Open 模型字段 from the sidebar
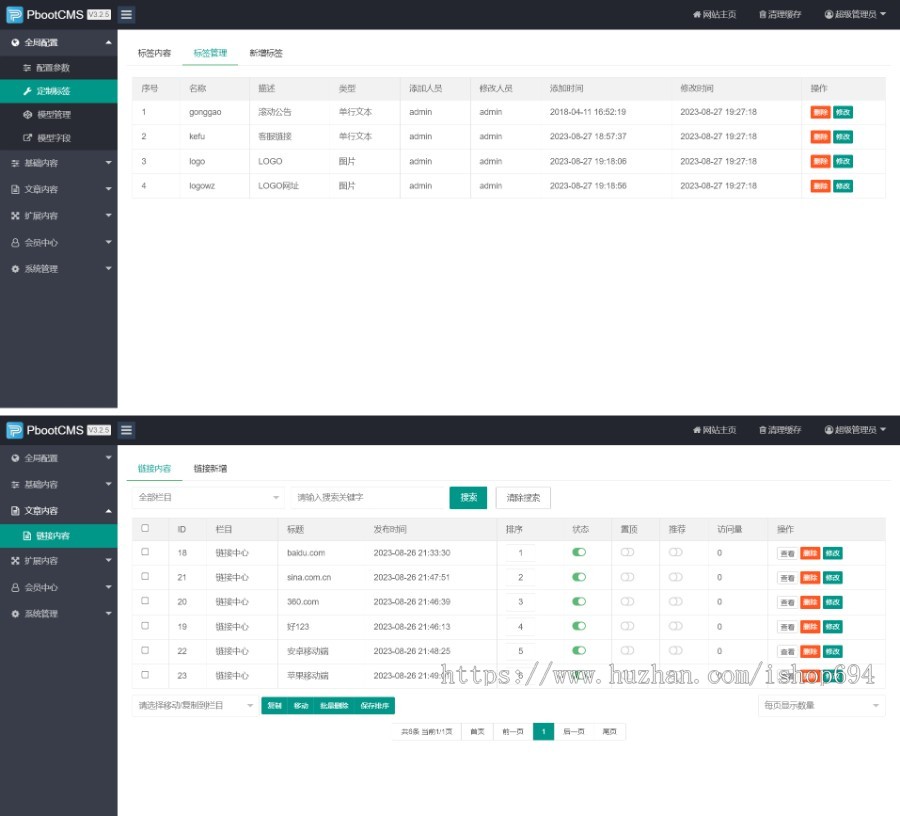The width and height of the screenshot is (900, 816). pyautogui.click(x=53, y=138)
